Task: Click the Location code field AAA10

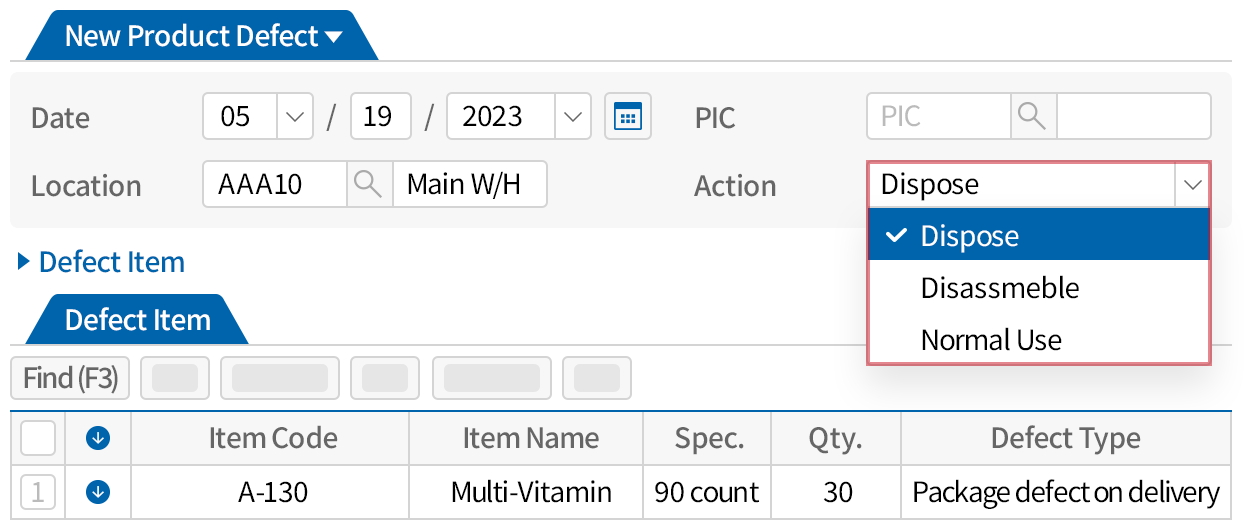Action: click(275, 185)
